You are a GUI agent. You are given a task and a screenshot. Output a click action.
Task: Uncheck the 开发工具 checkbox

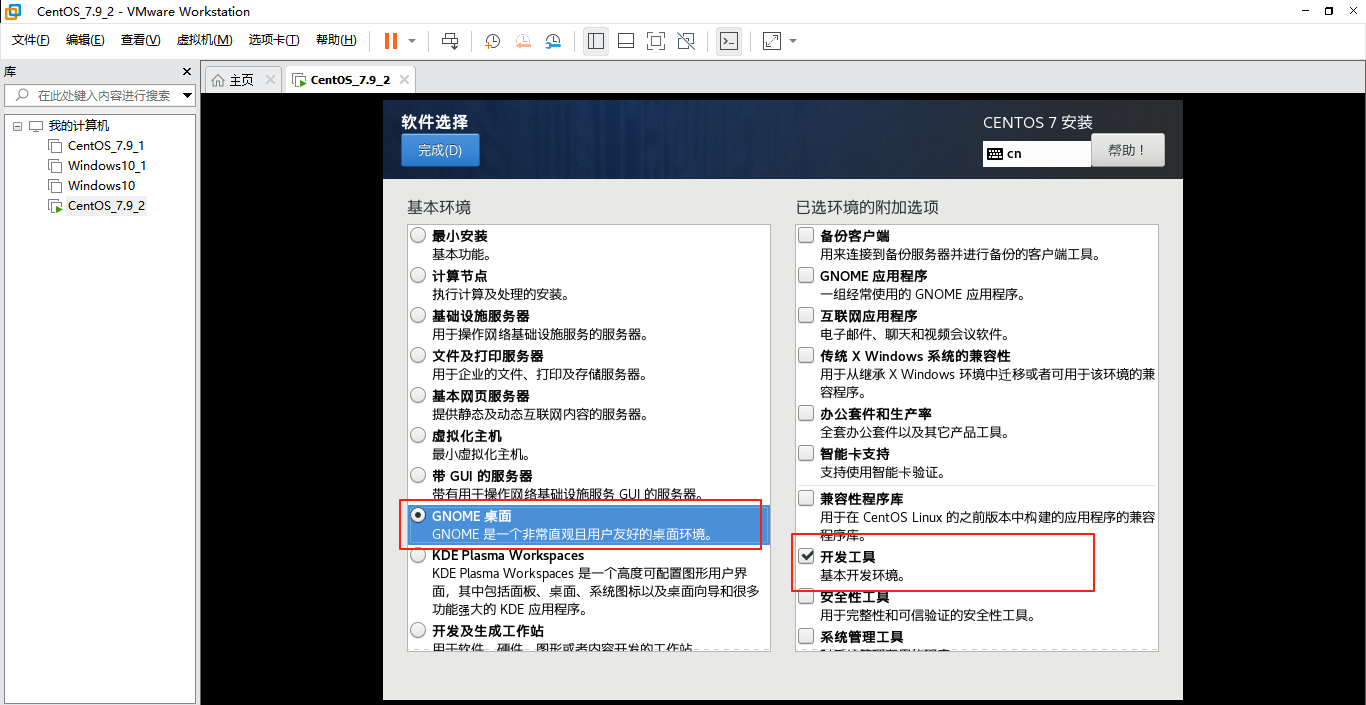(806, 556)
